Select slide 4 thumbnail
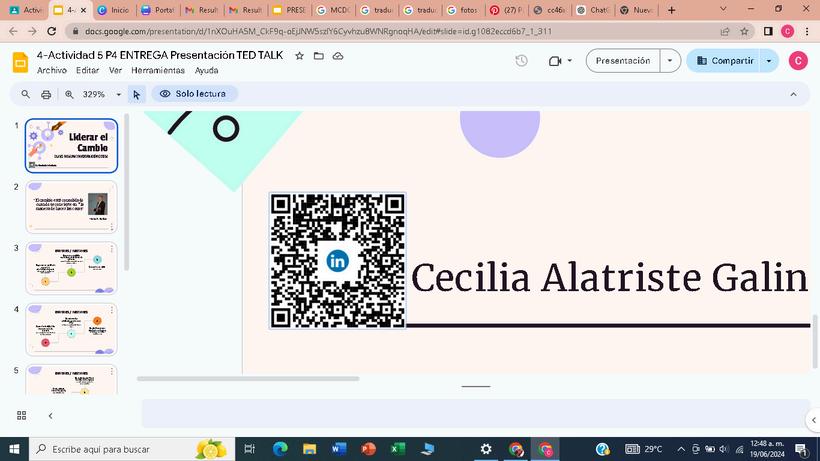Viewport: 820px width, 461px height. click(71, 329)
